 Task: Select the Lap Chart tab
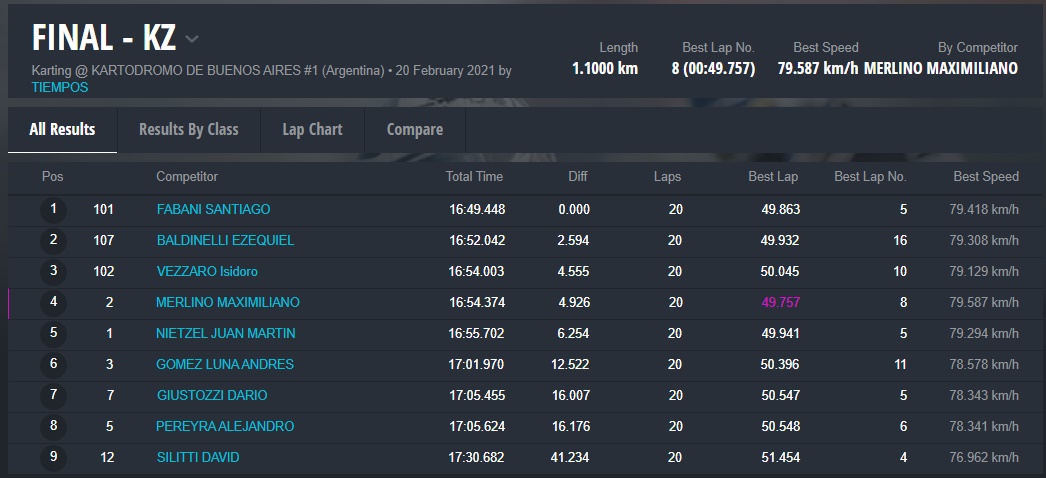click(312, 129)
